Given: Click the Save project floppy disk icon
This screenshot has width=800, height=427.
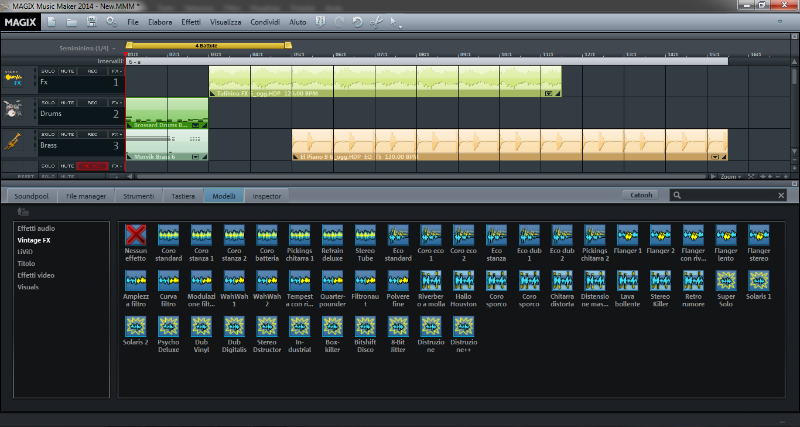Looking at the screenshot, I should pyautogui.click(x=93, y=21).
